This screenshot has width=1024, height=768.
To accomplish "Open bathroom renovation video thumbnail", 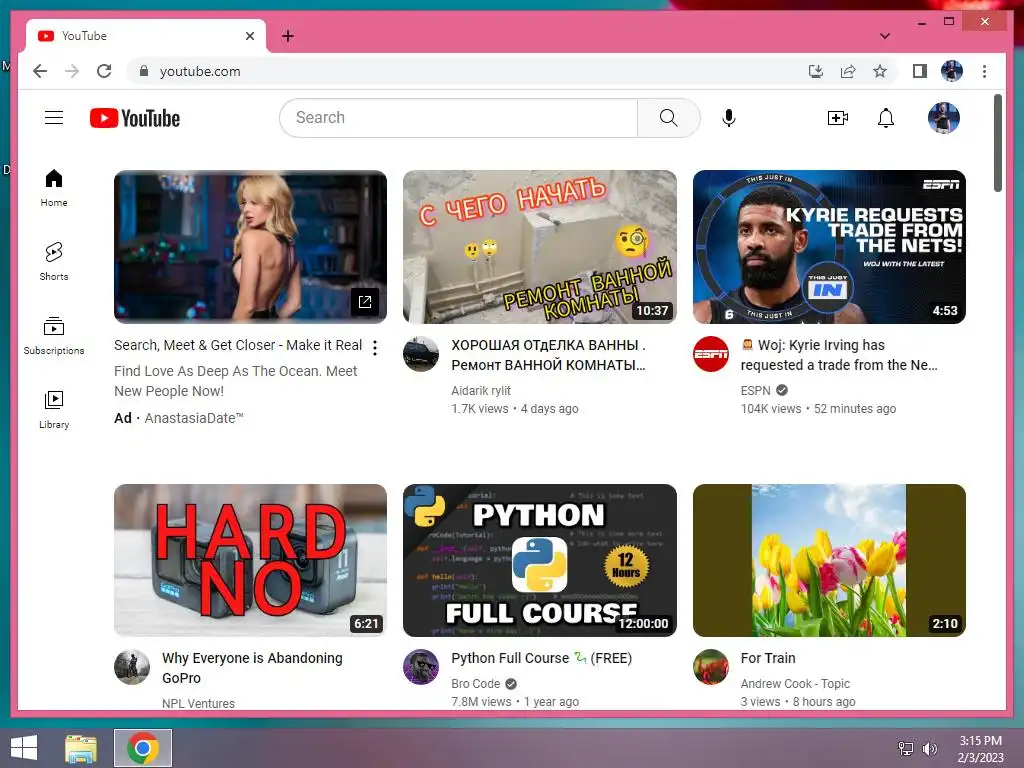I will click(539, 247).
